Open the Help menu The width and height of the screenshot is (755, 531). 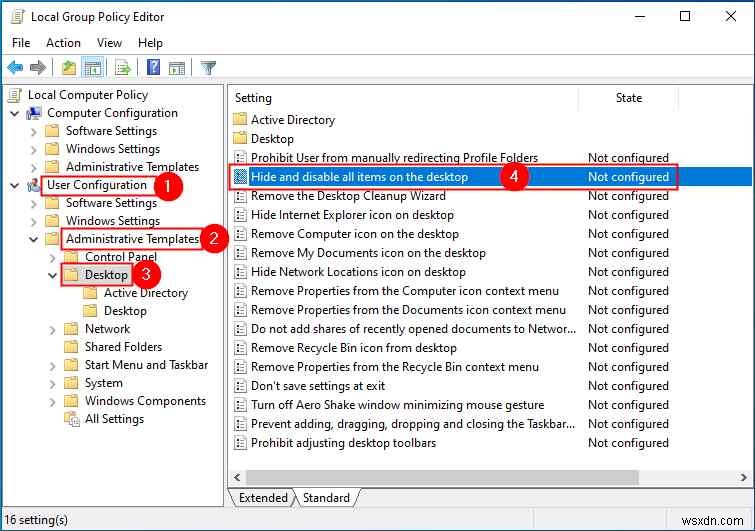click(150, 43)
